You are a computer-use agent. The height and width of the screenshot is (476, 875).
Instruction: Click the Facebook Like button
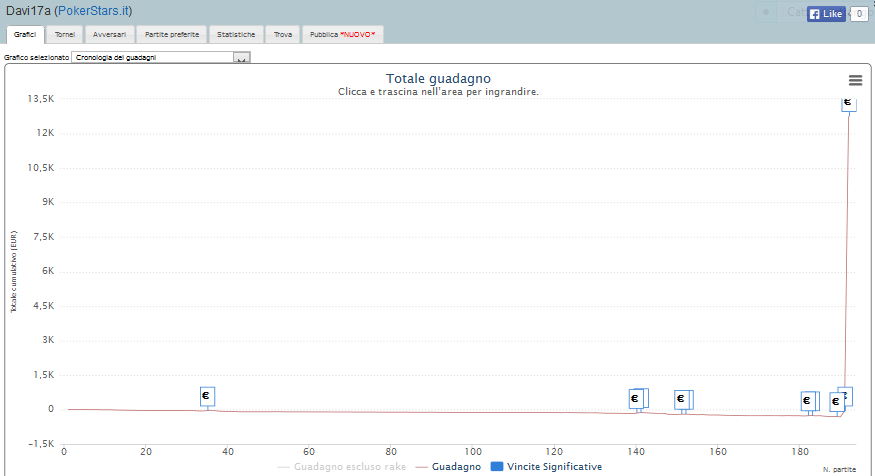pos(826,14)
